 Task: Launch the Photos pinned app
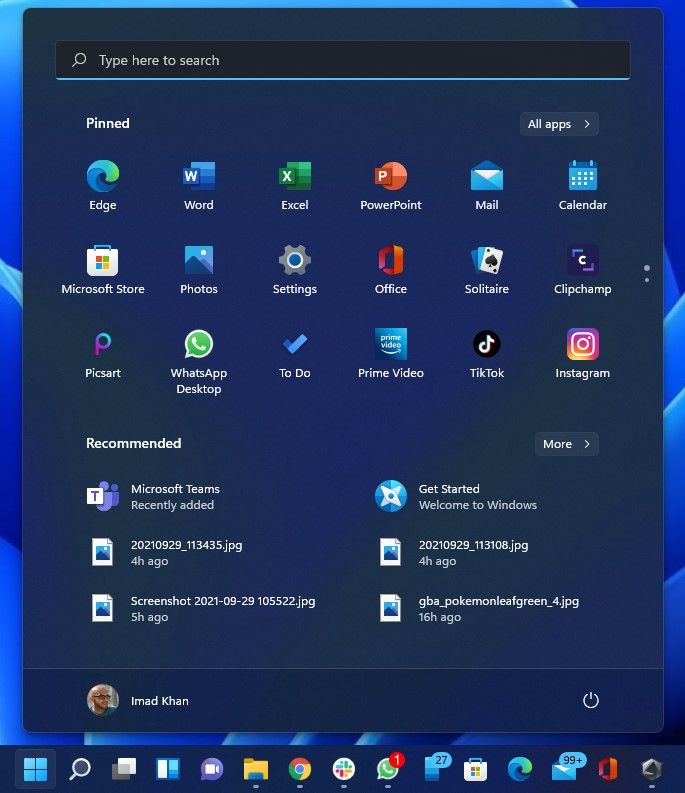click(199, 270)
